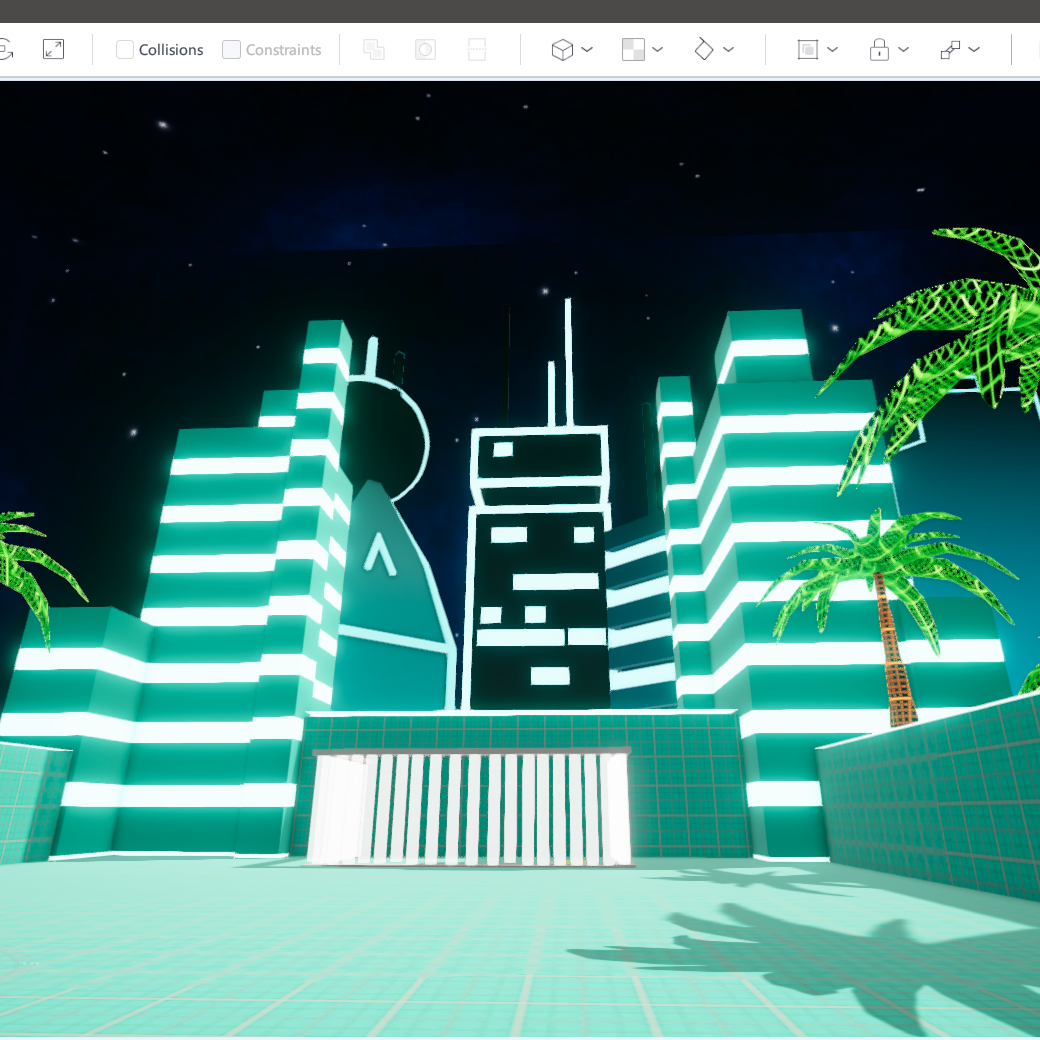Toggle the Constraints checkbox
Screen dimensions: 1040x1040
click(231, 50)
